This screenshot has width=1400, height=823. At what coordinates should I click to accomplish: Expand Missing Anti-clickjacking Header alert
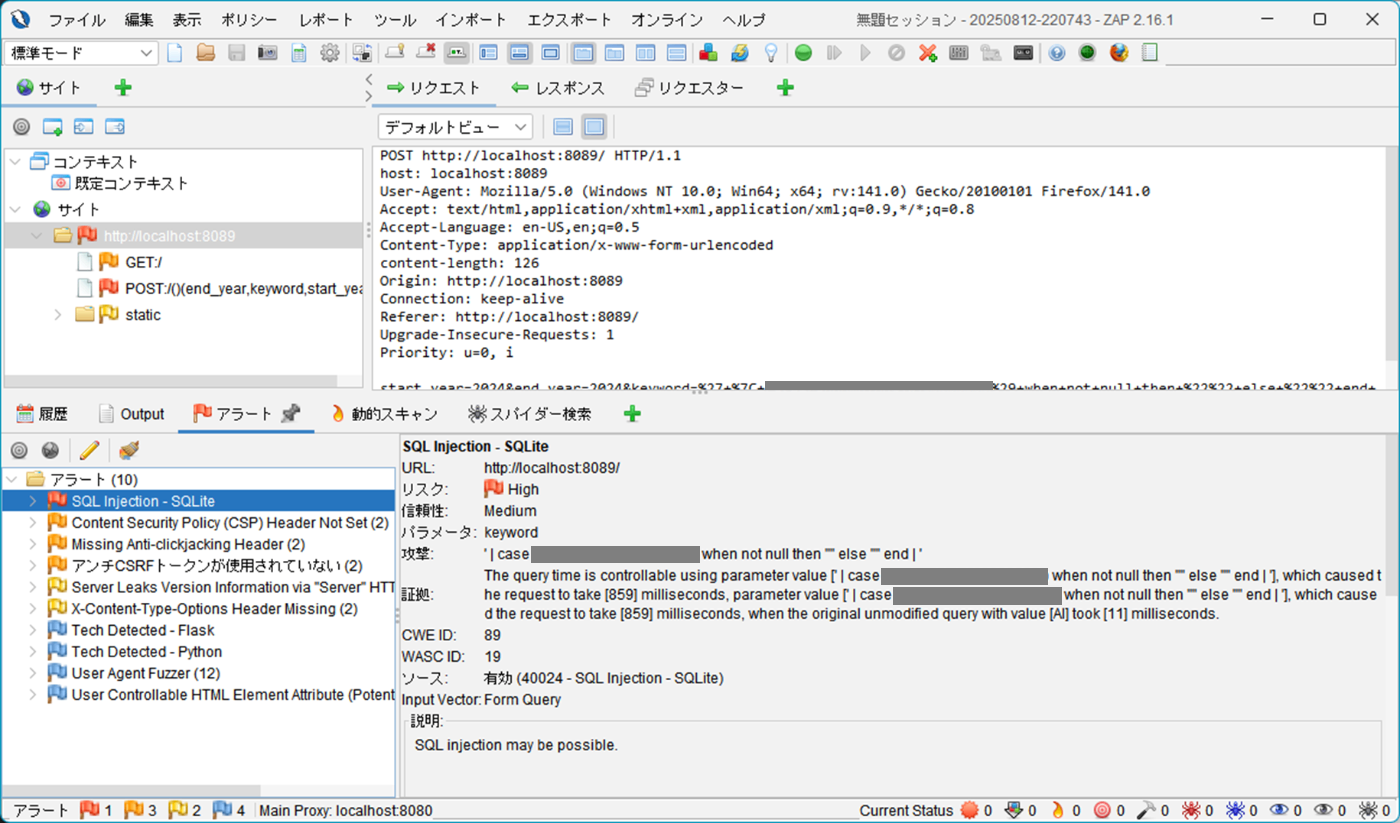pyautogui.click(x=33, y=544)
